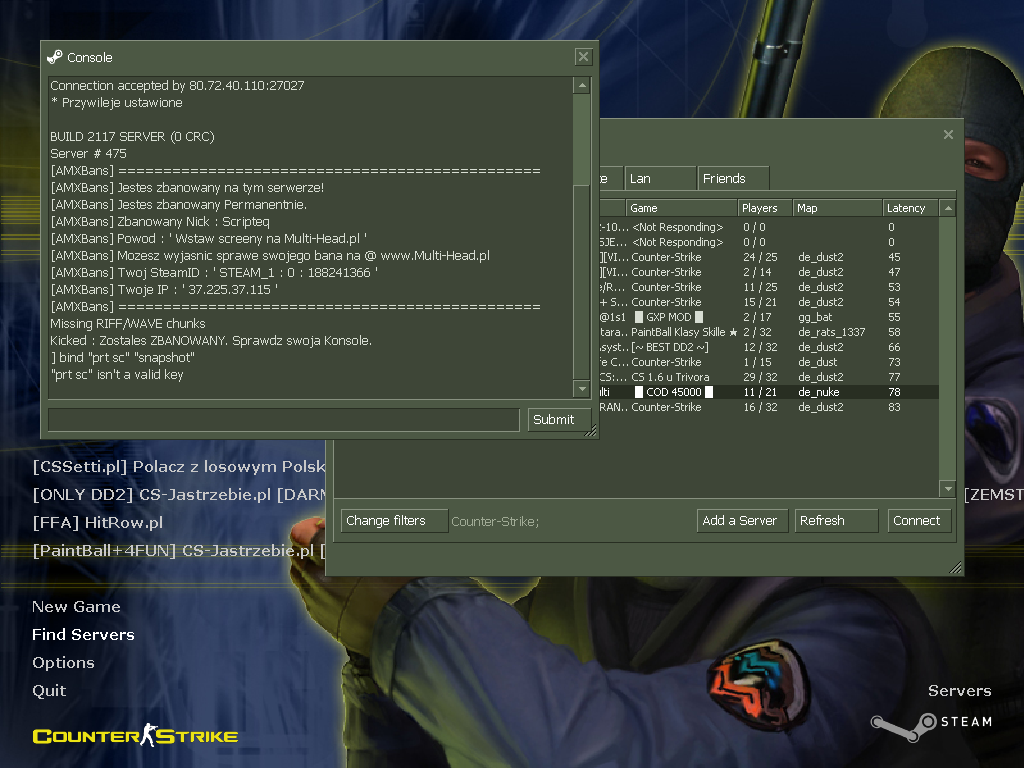Switch to the Lan tab
The image size is (1024, 768).
coord(659,178)
